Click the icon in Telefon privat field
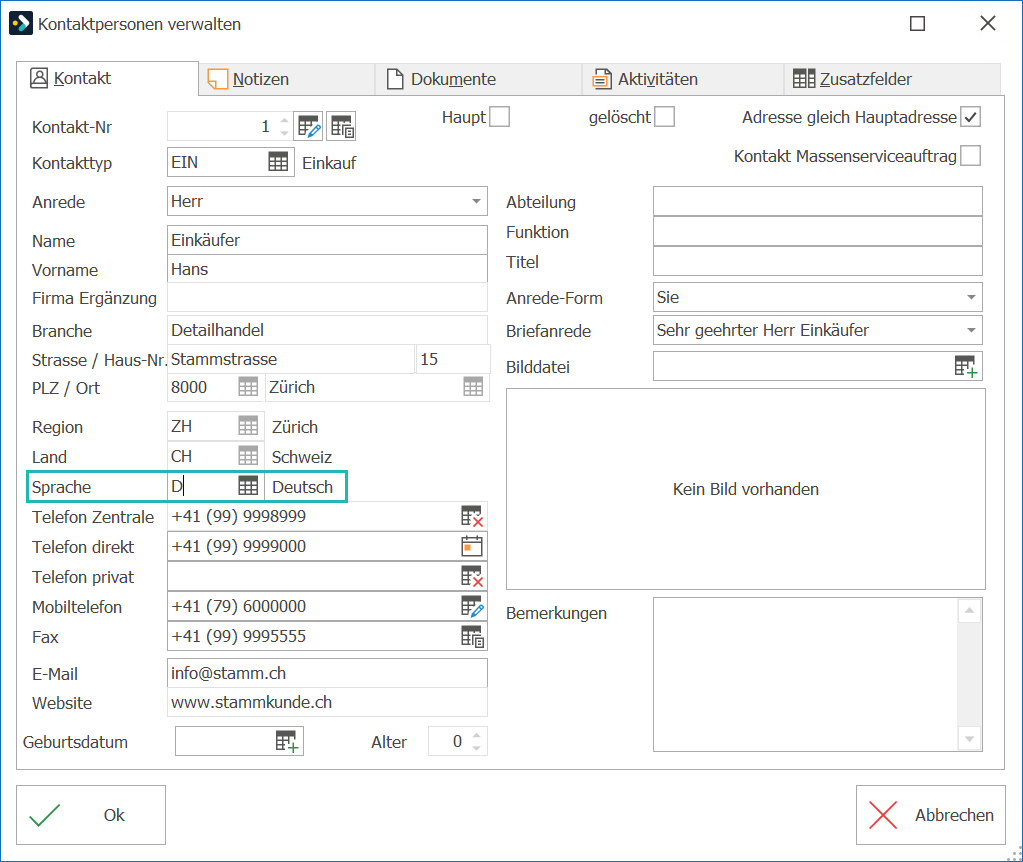The image size is (1023, 862). click(472, 576)
